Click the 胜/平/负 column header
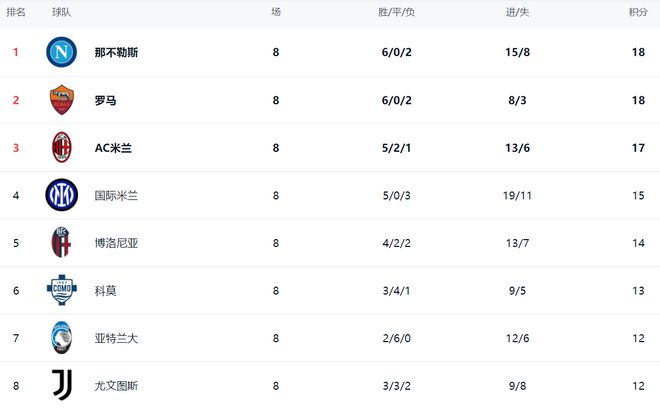This screenshot has height=409, width=660. pyautogui.click(x=396, y=12)
